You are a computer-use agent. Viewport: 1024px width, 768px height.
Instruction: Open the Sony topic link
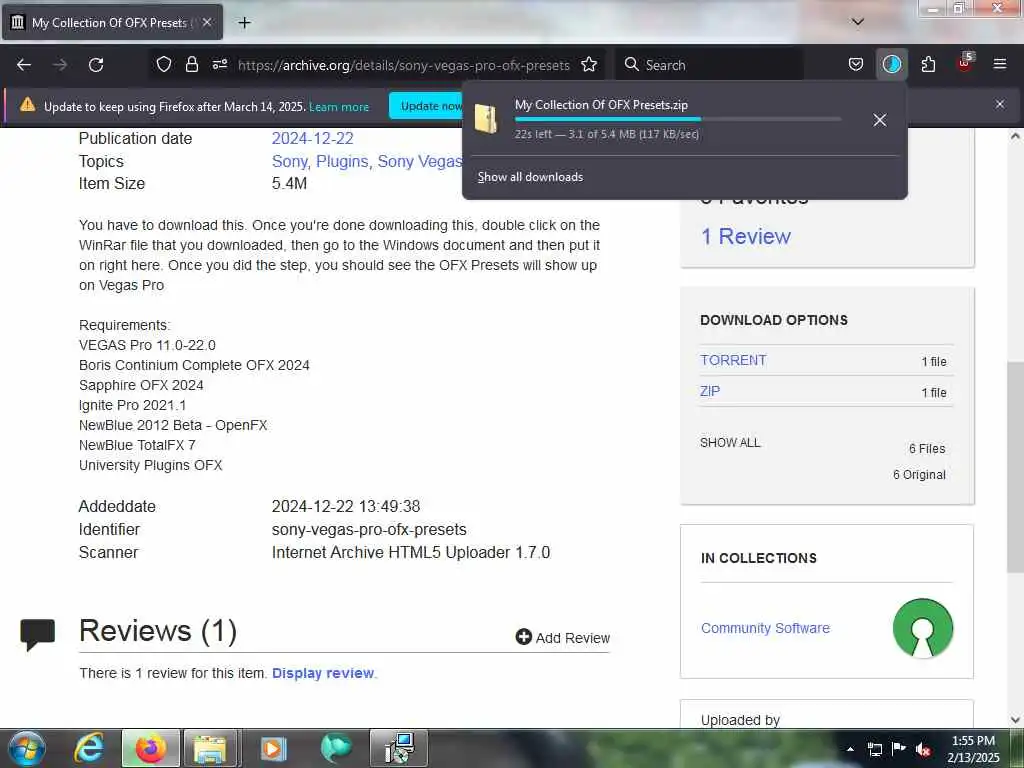coord(290,161)
